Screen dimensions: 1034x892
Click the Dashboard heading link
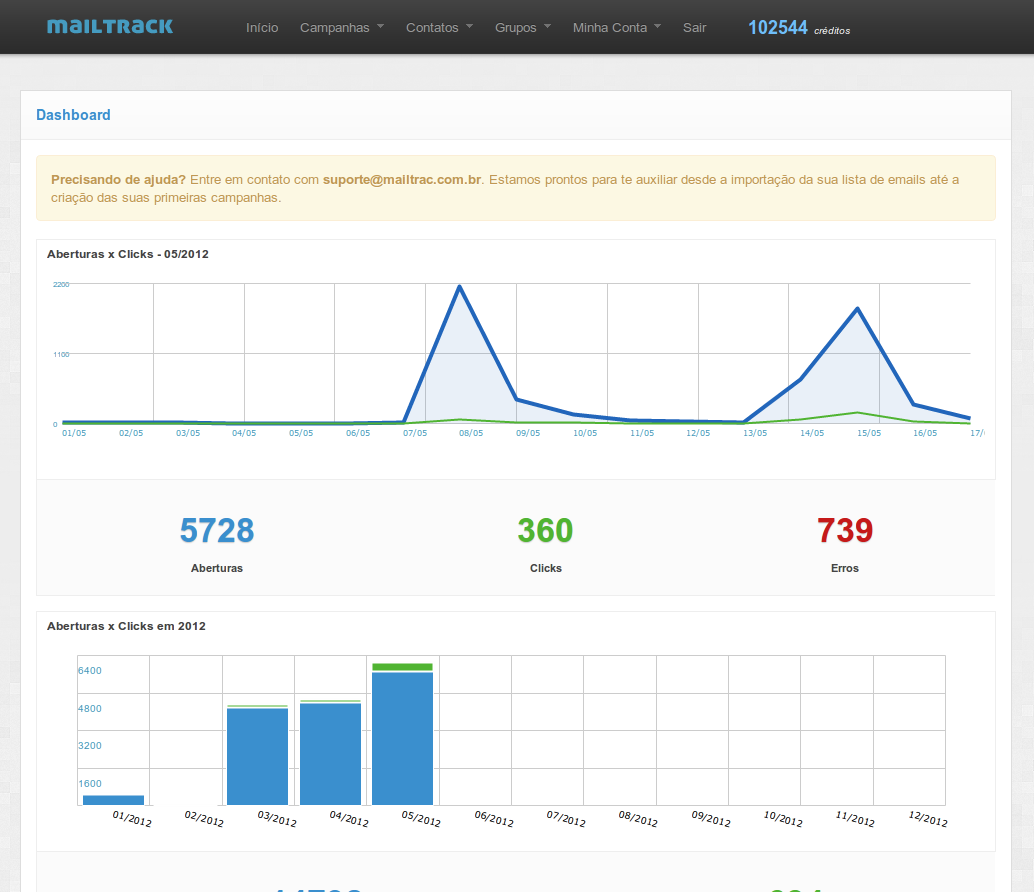pyautogui.click(x=73, y=115)
